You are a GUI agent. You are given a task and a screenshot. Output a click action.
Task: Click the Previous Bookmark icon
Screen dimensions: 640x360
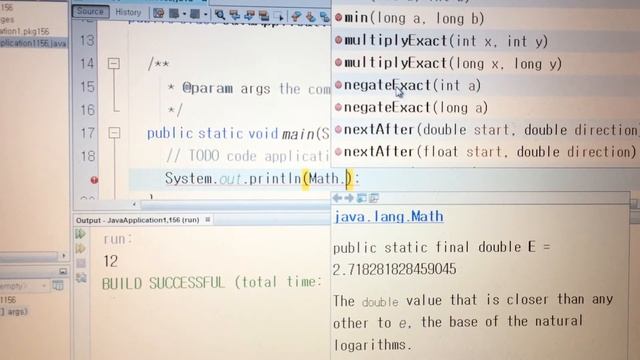296,16
